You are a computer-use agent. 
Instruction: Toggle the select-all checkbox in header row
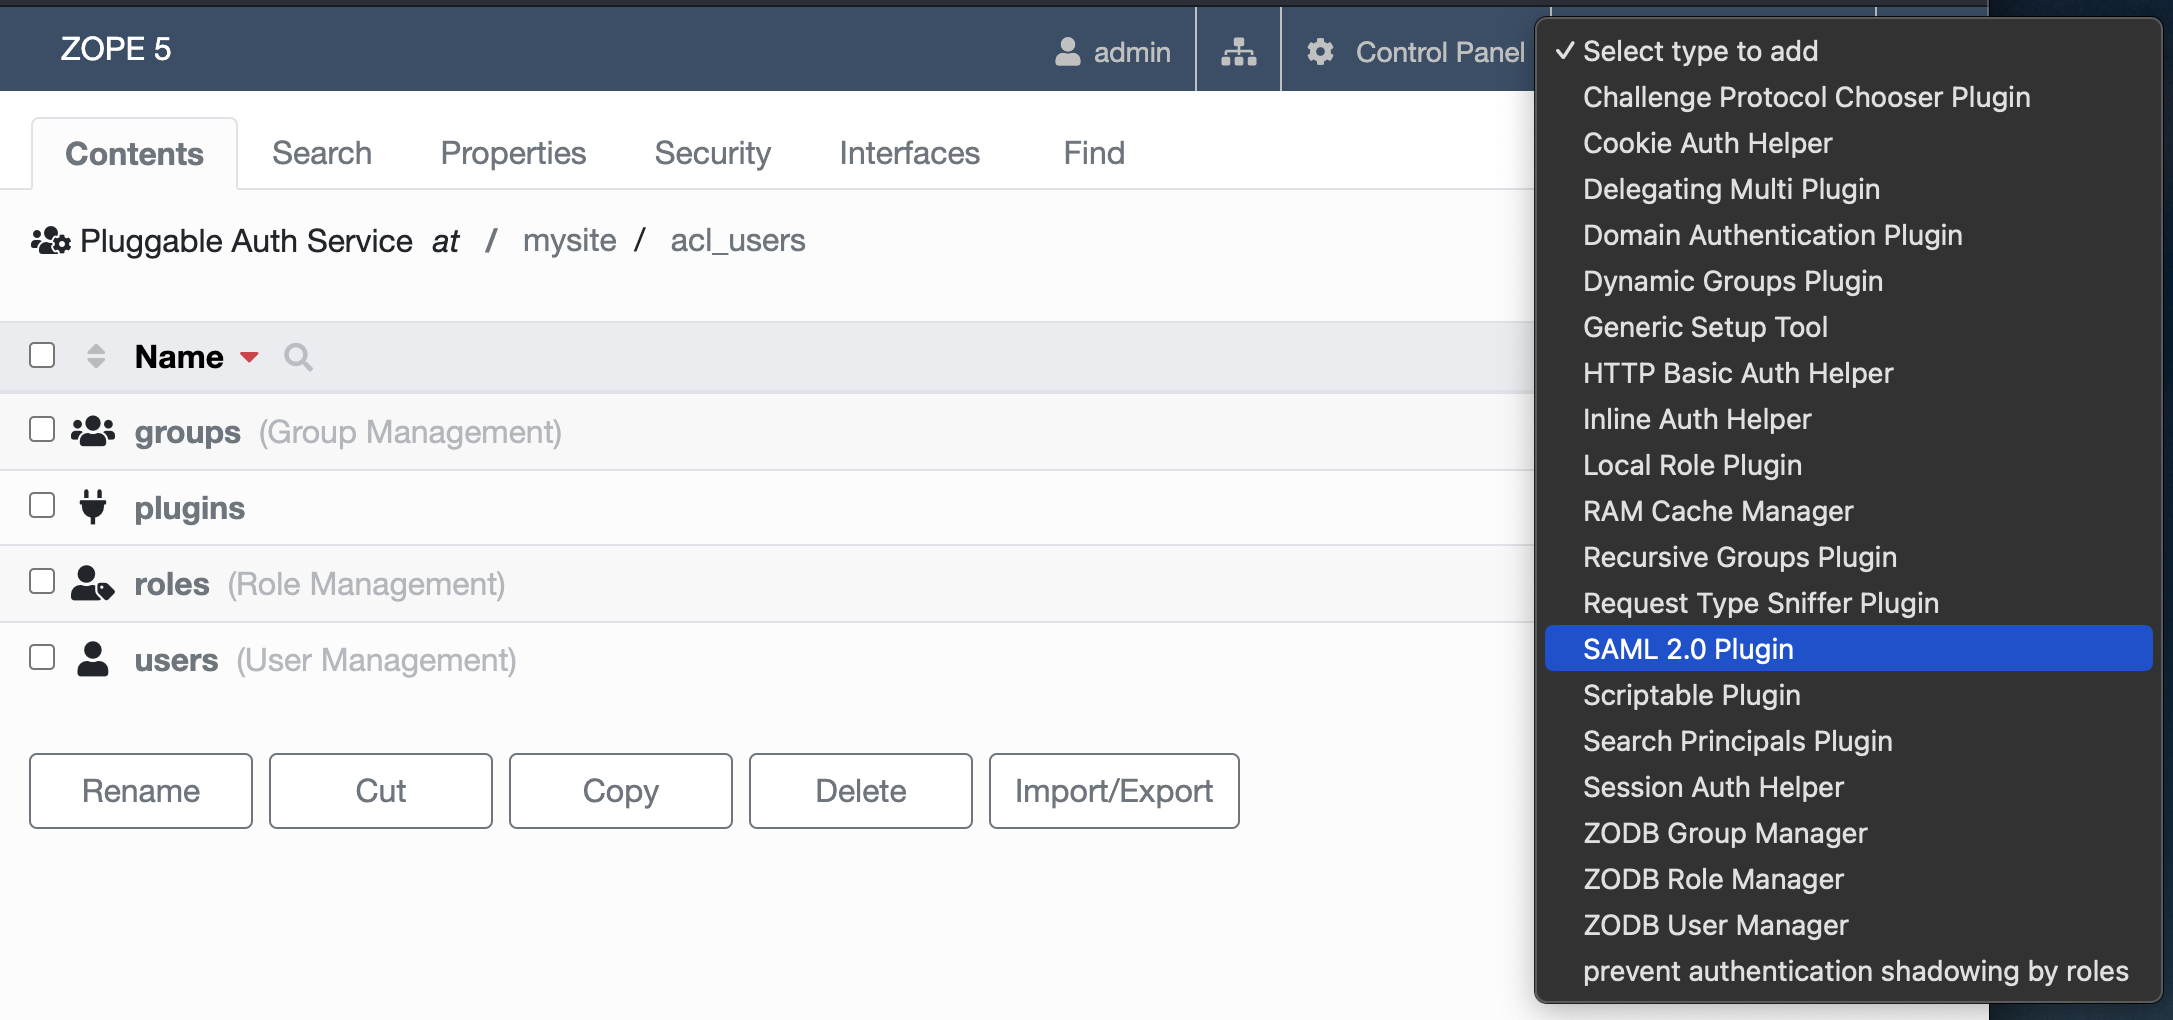pos(42,355)
